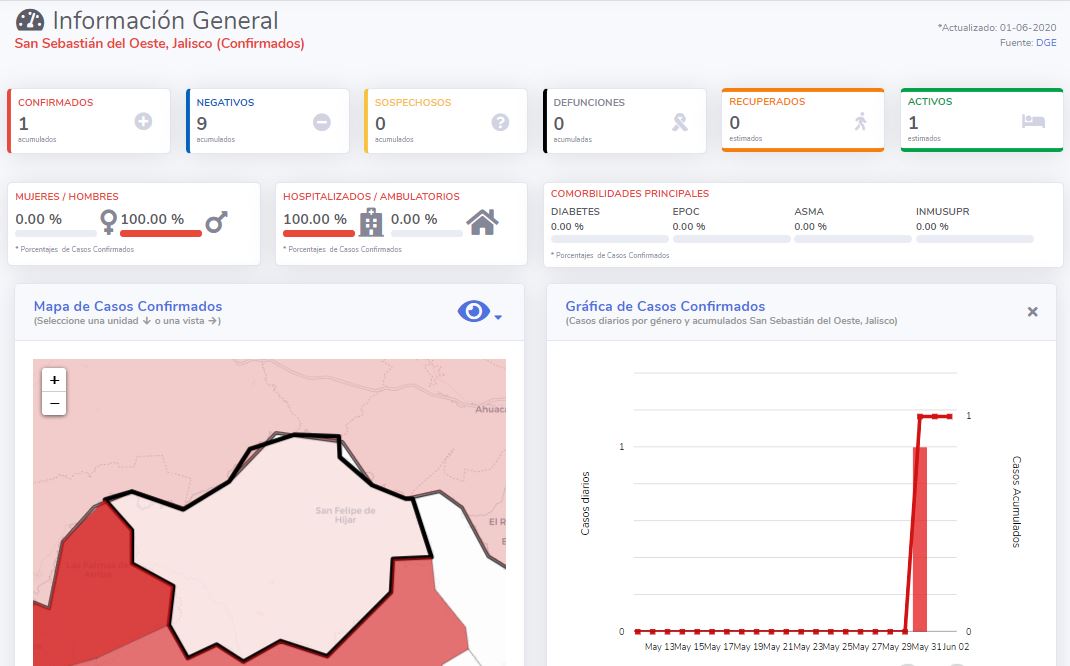Zoom out on the map
This screenshot has width=1070, height=666.
54,403
